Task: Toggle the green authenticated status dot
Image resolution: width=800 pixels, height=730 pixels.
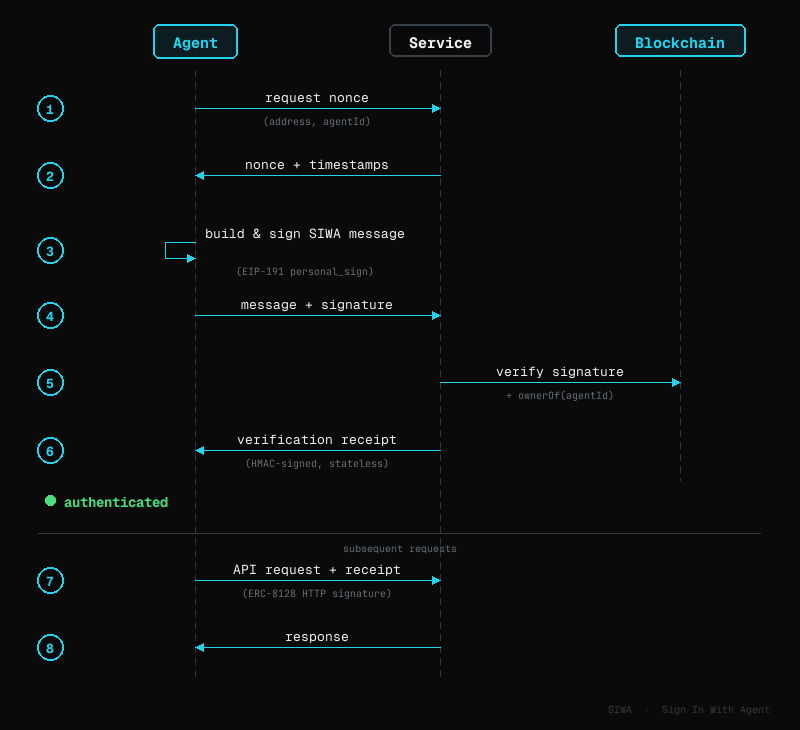Action: coord(50,501)
